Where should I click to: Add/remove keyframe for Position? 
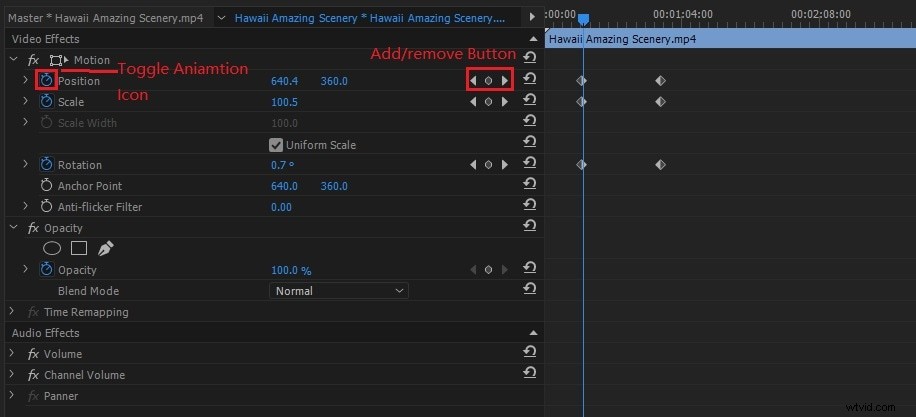coord(488,81)
